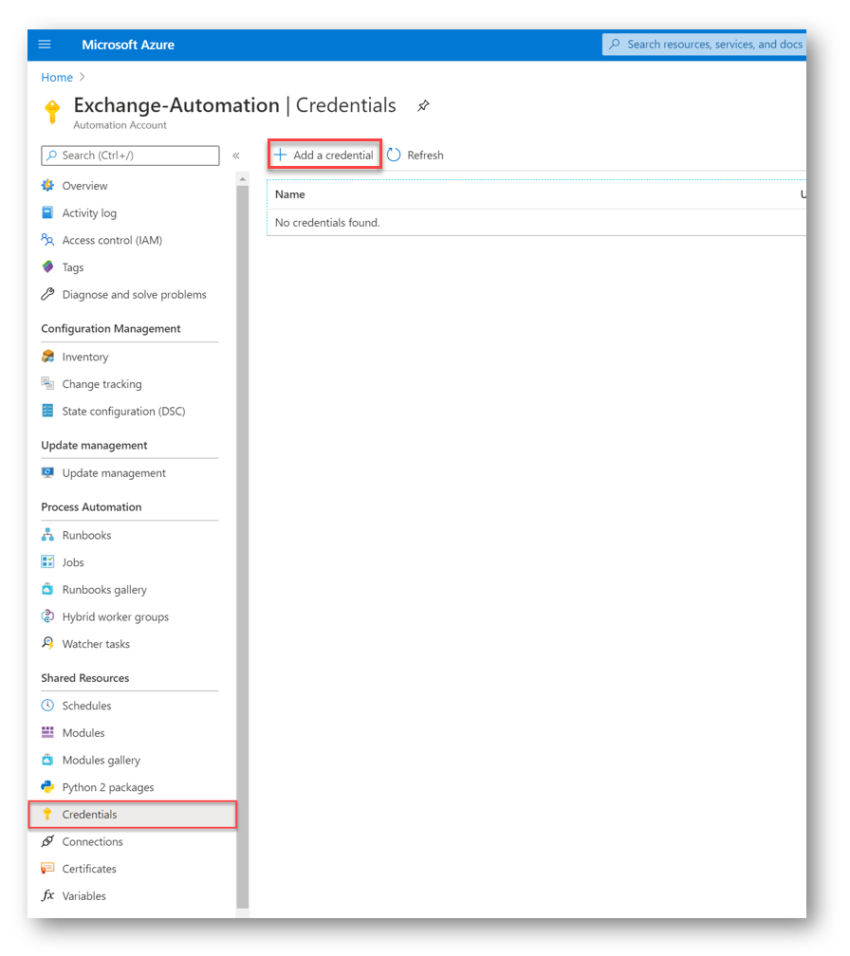Click the 'Process Automation' section heading

(91, 507)
